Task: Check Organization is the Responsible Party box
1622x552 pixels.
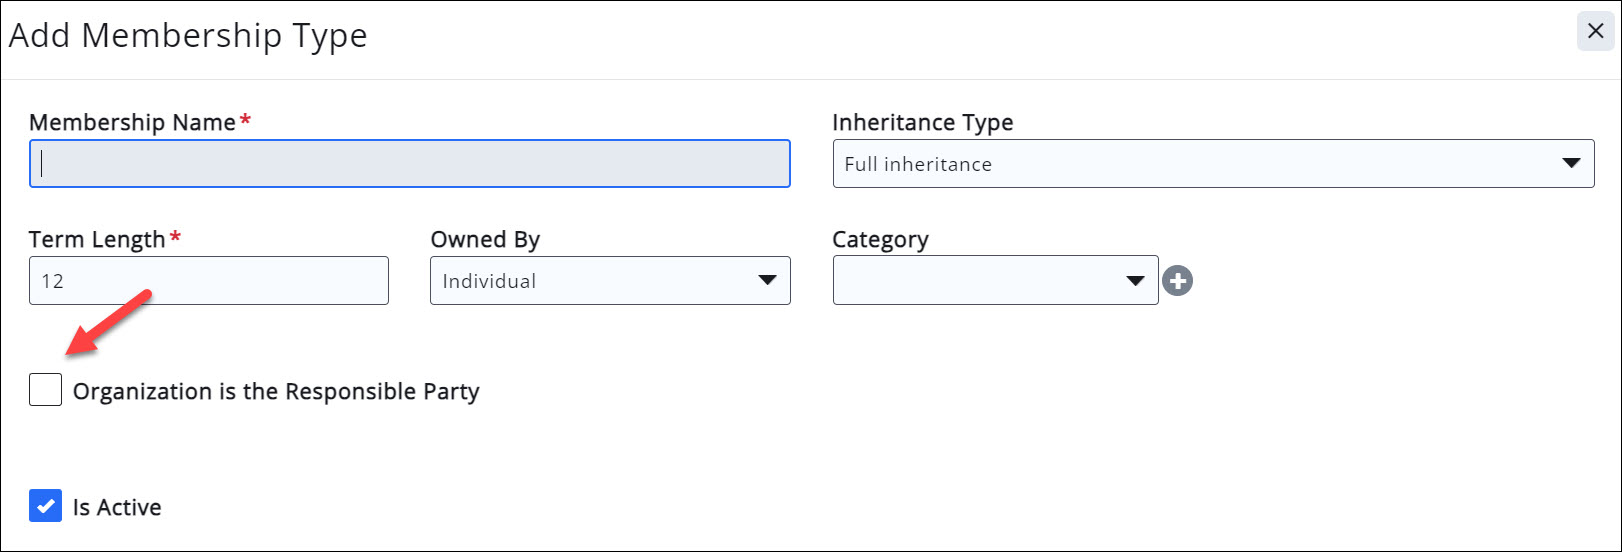Action: pyautogui.click(x=46, y=390)
